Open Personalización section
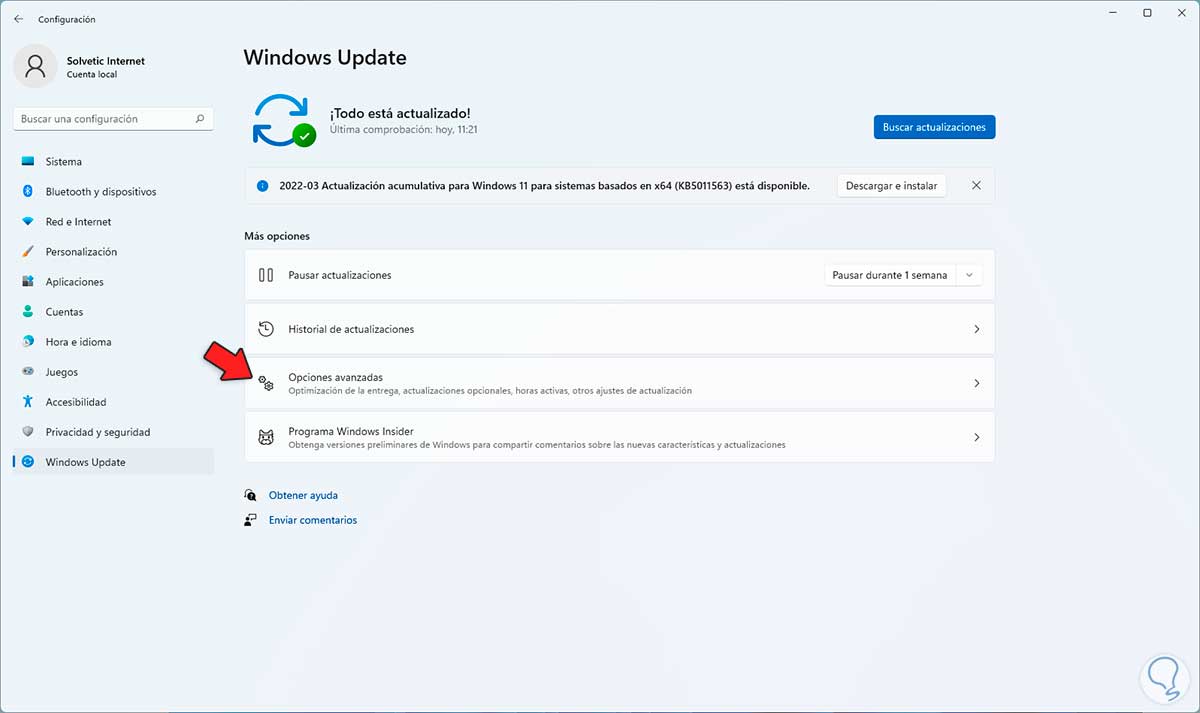The width and height of the screenshot is (1200, 713). [x=113, y=252]
